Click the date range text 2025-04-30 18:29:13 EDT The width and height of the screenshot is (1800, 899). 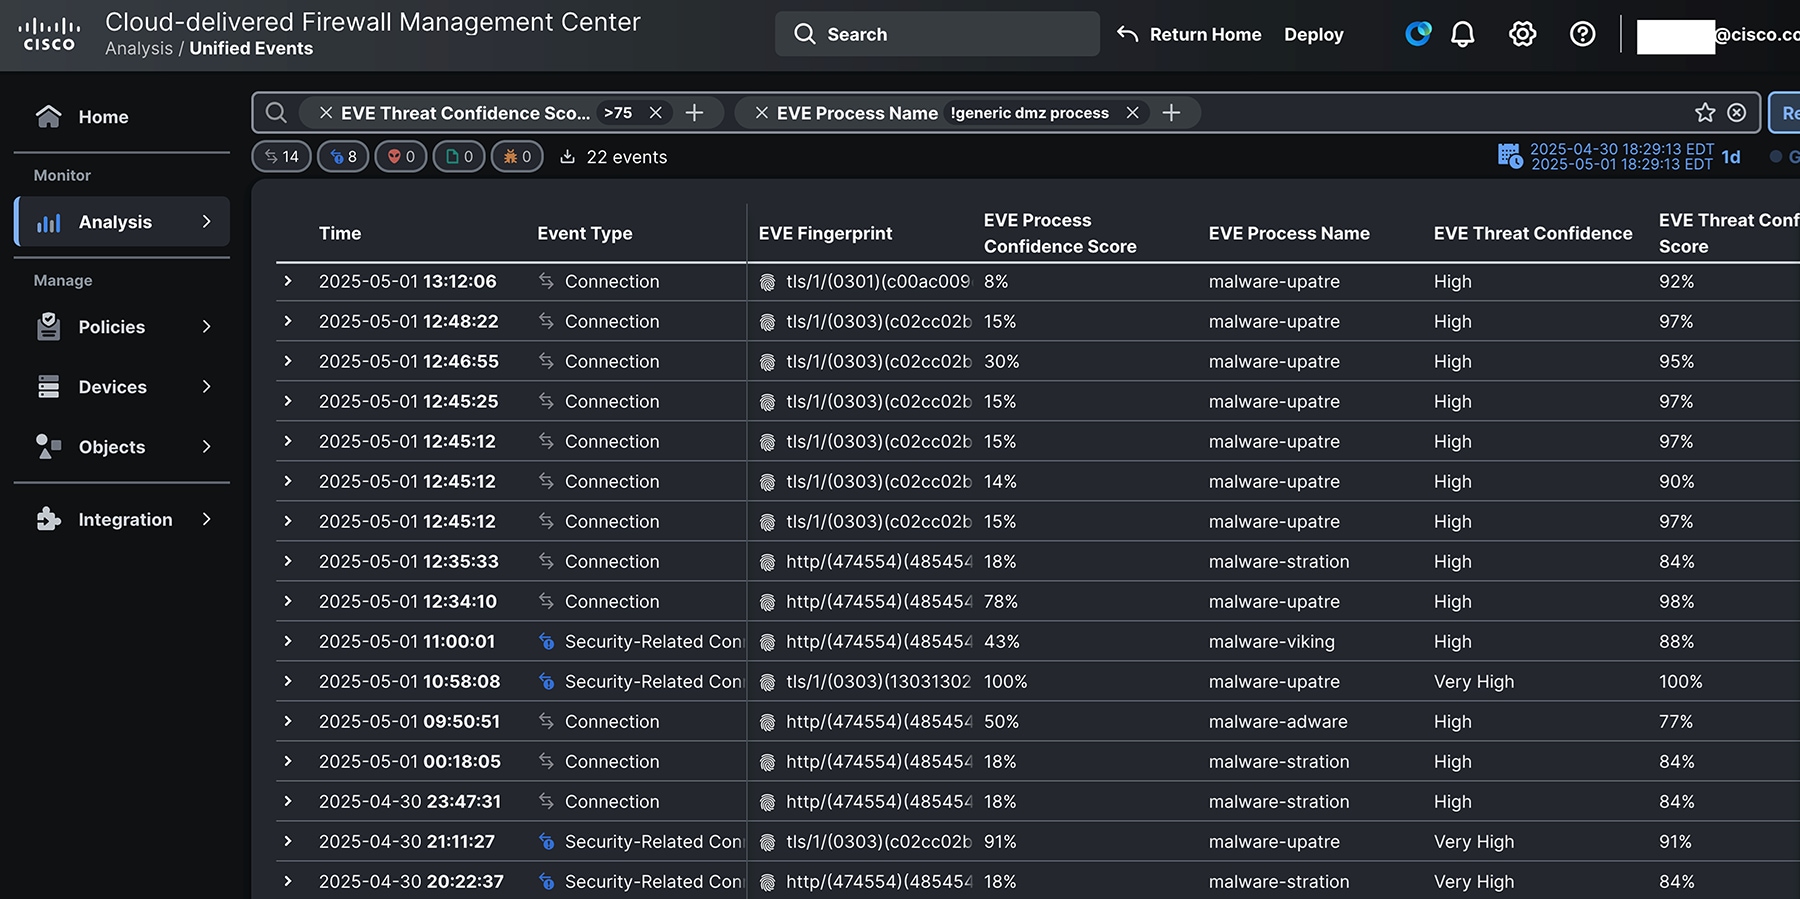coord(1622,149)
